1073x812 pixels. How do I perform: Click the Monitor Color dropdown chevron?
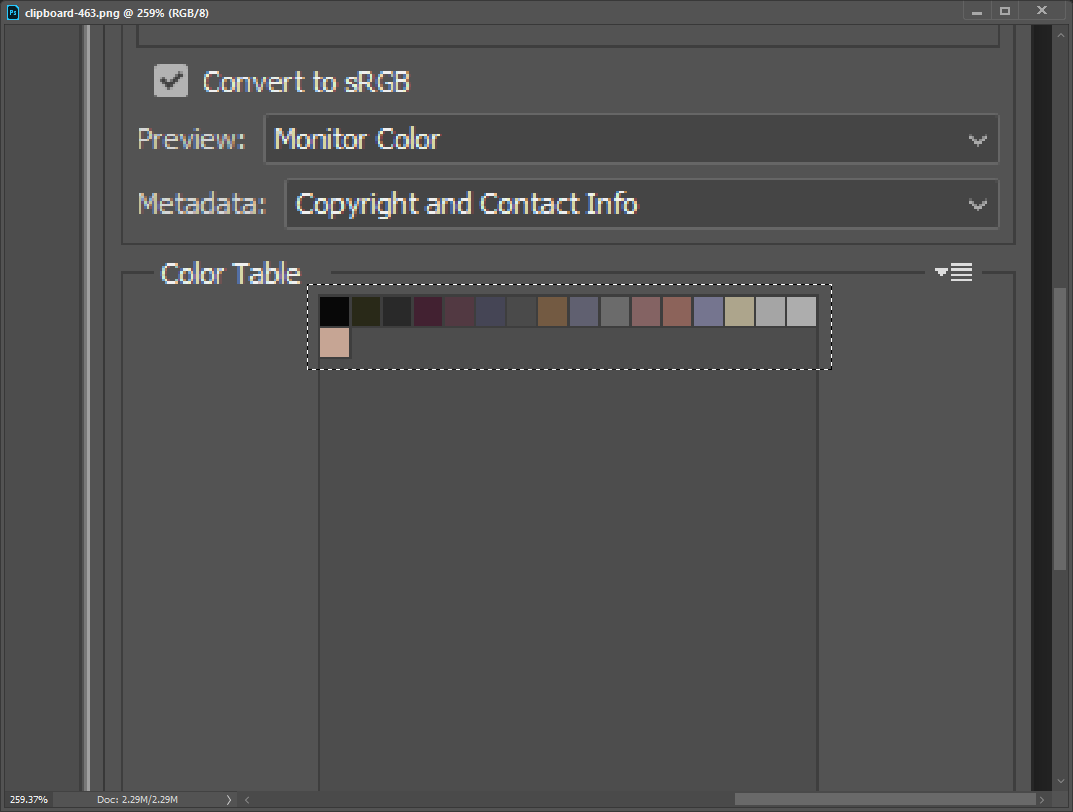(x=978, y=140)
